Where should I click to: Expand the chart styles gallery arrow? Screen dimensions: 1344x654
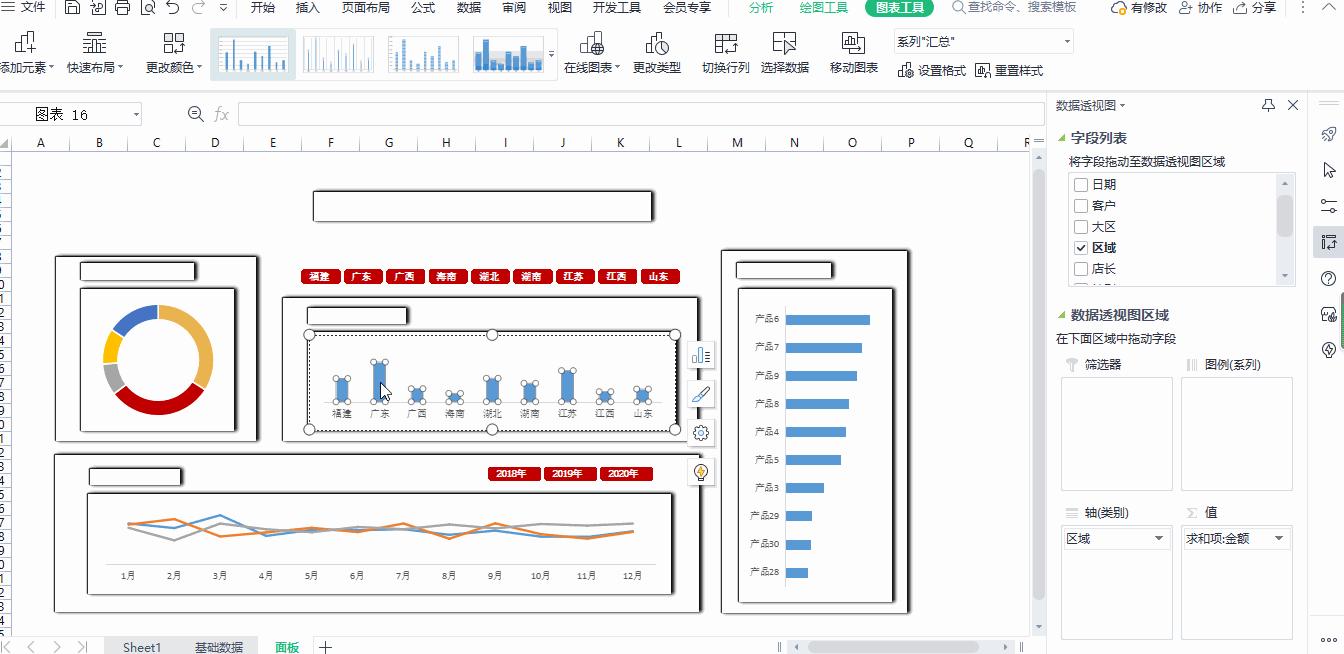pos(551,54)
